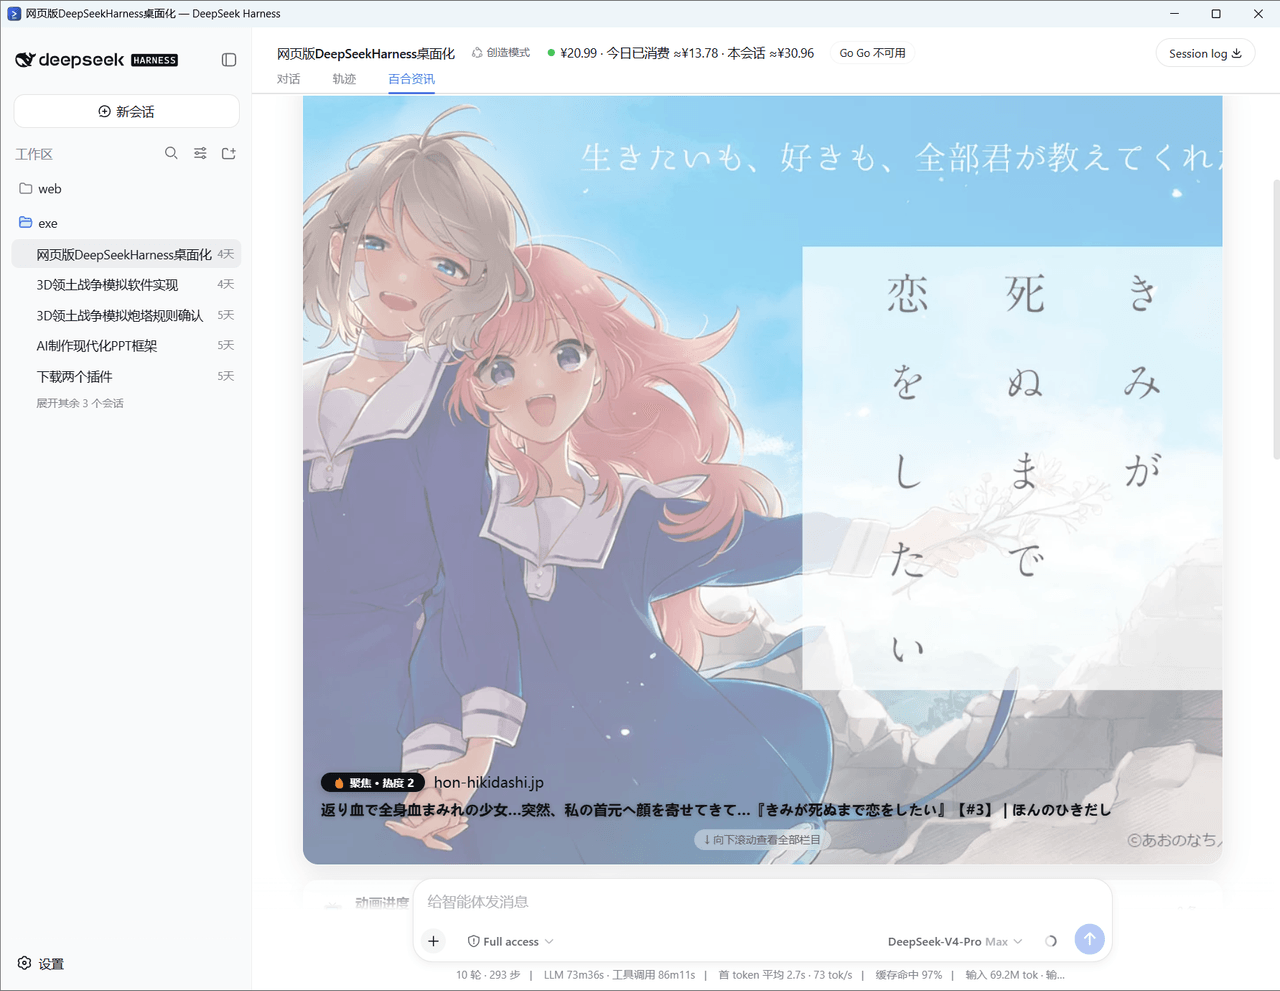The width and height of the screenshot is (1280, 991).
Task: Click the 首 token 平均 2.7s status entry
Action: [x=785, y=975]
